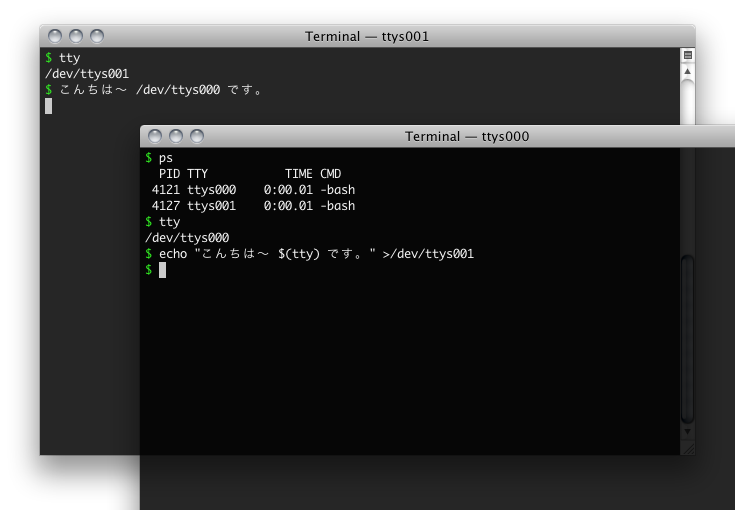Click the PID TTY TIME CMD header
This screenshot has width=735, height=510.
(x=250, y=174)
